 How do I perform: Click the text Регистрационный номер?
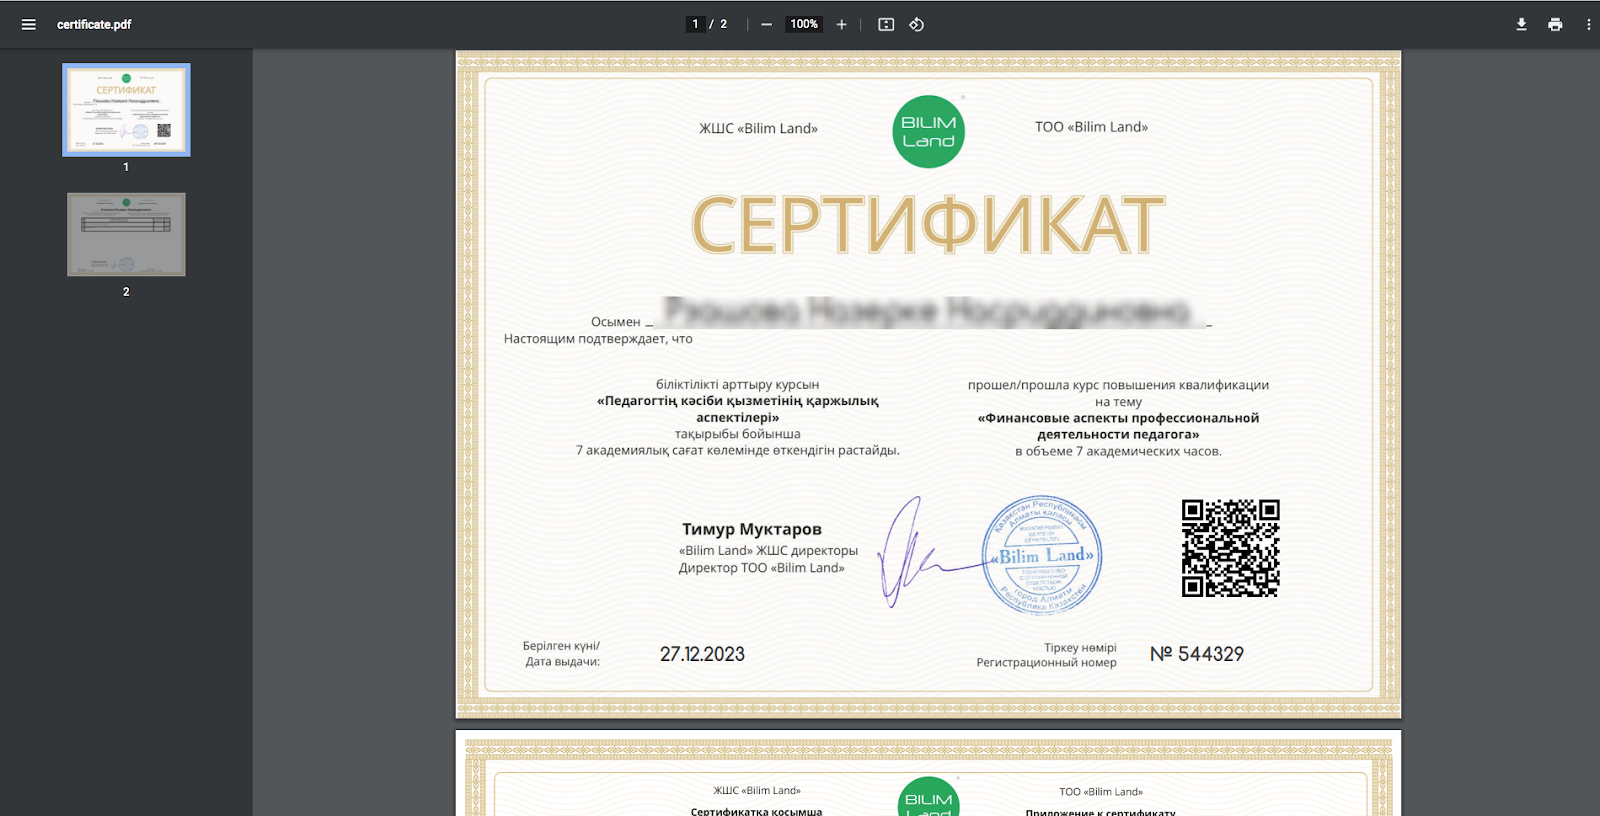tap(1046, 662)
